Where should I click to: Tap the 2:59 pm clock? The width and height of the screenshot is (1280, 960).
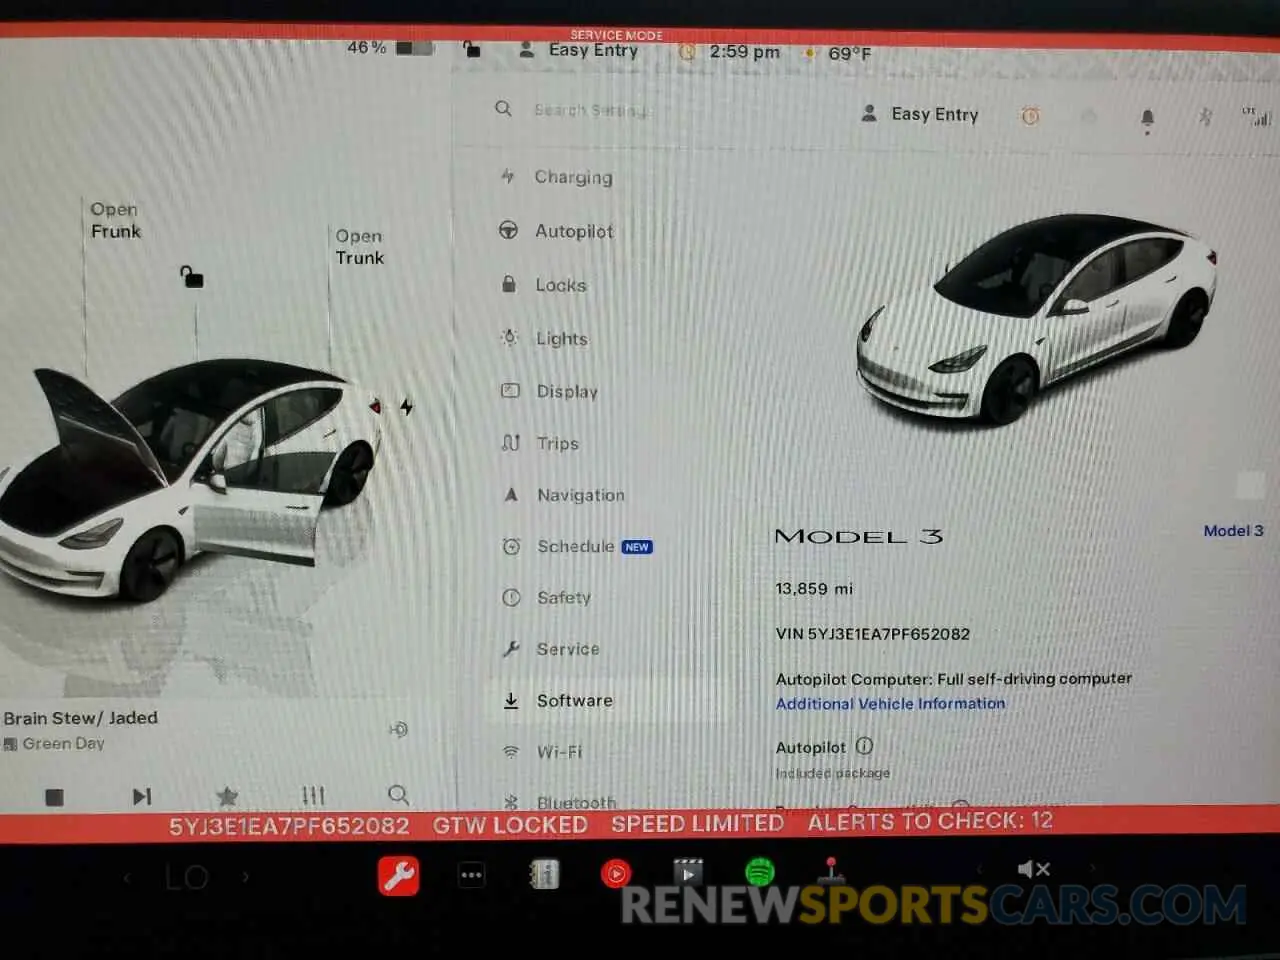tap(744, 52)
